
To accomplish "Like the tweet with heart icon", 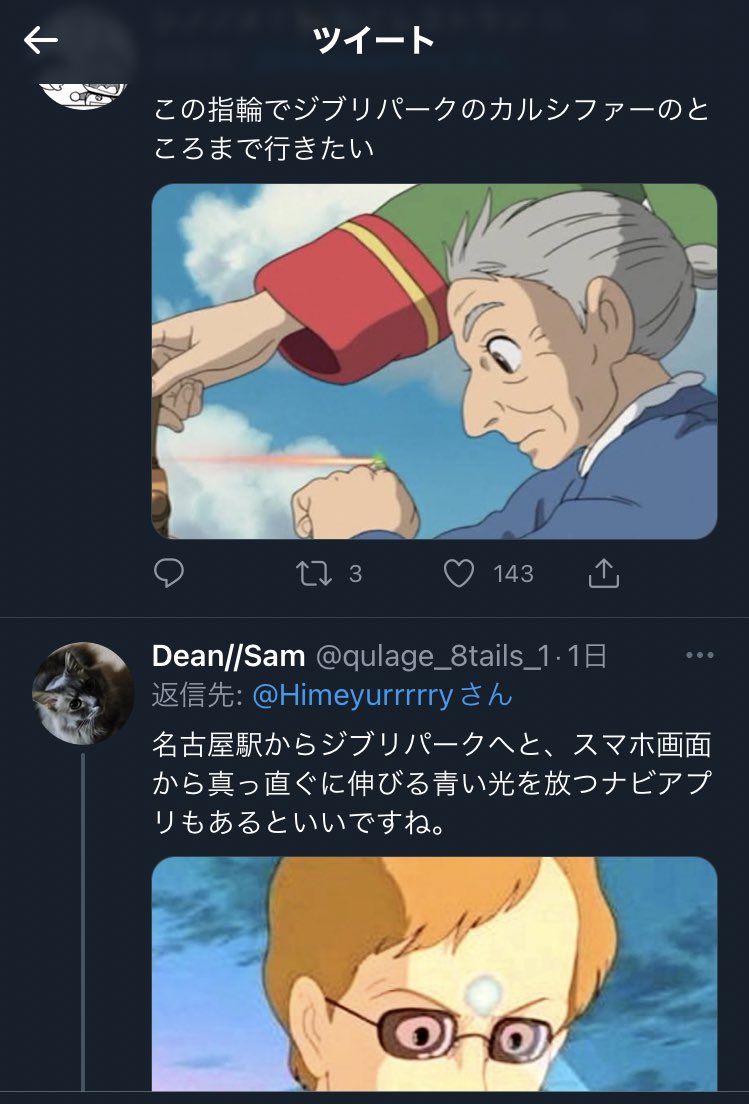I will coord(459,574).
